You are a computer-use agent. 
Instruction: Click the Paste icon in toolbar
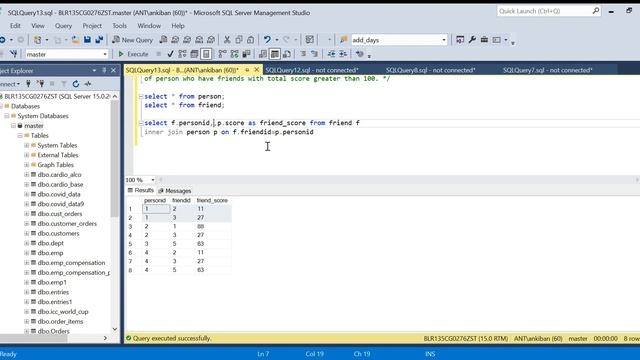251,40
